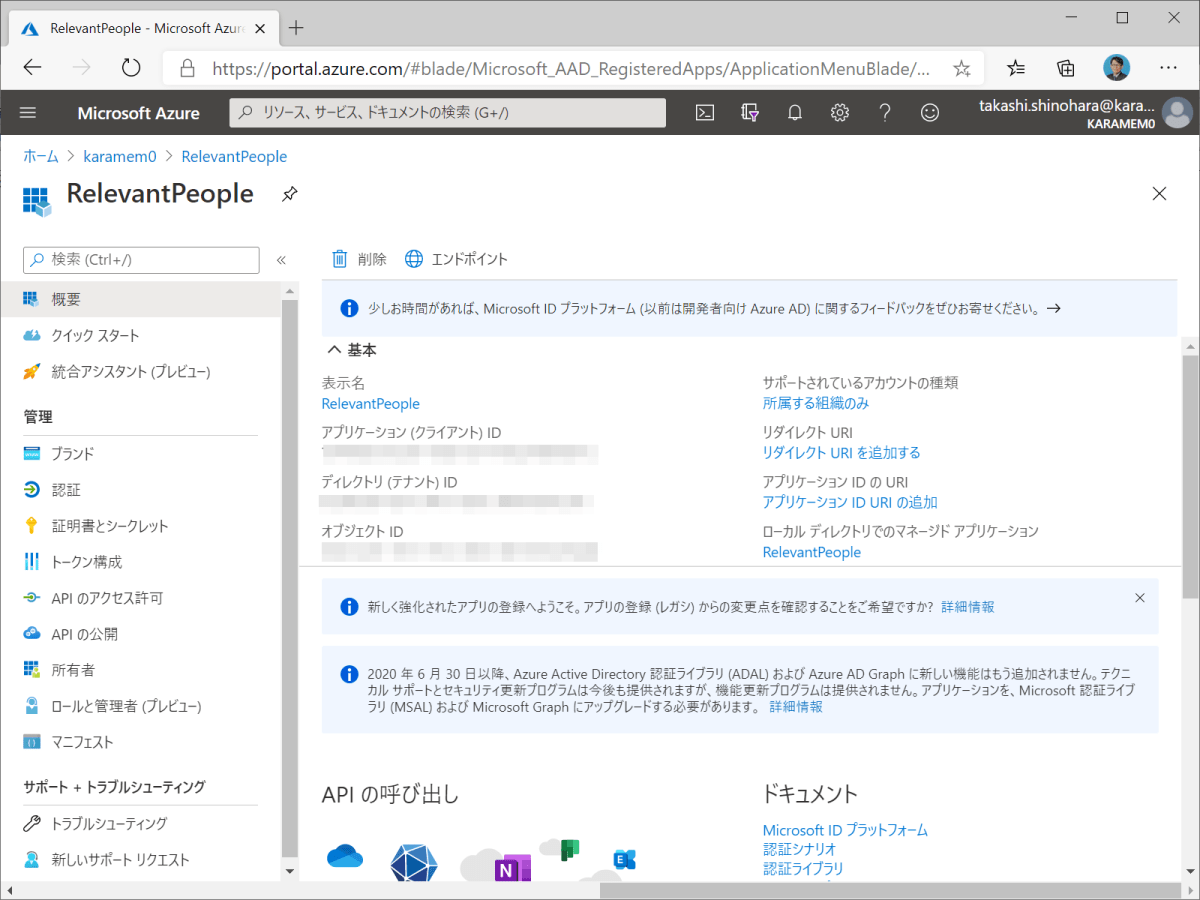1200x900 pixels.
Task: Dismiss the new app registration banner
Action: pyautogui.click(x=1140, y=597)
